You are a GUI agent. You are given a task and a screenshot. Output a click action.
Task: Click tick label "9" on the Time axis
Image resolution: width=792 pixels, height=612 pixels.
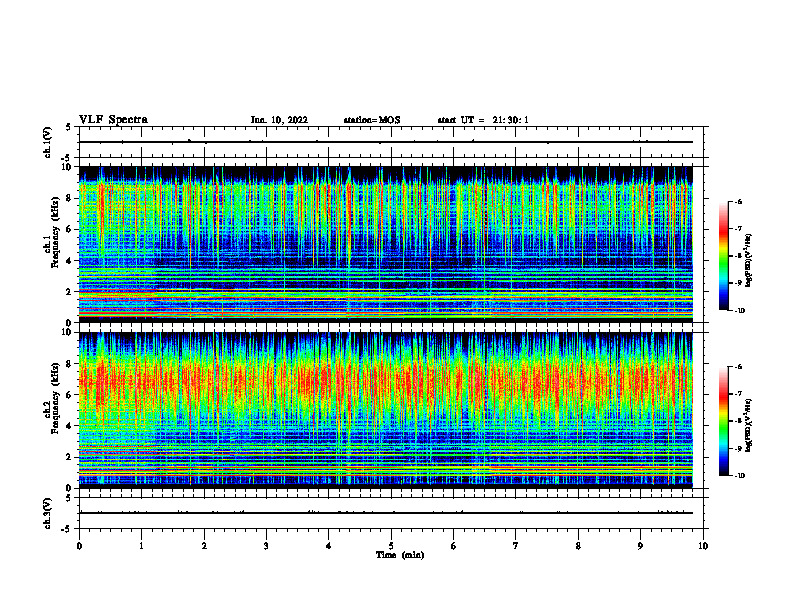tap(640, 546)
